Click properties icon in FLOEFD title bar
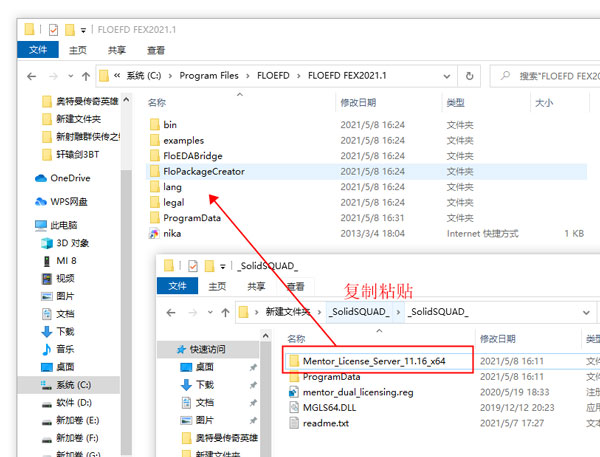 click(53, 29)
